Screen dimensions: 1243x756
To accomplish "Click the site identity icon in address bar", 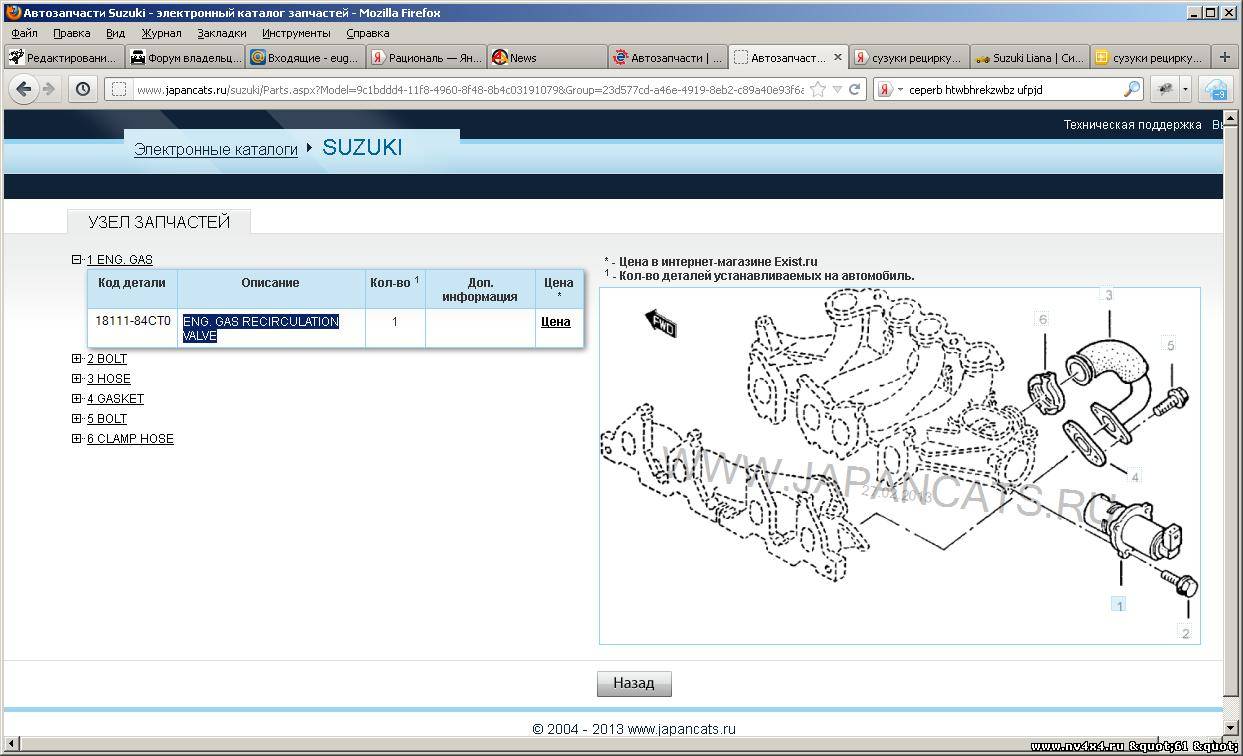I will 118,89.
